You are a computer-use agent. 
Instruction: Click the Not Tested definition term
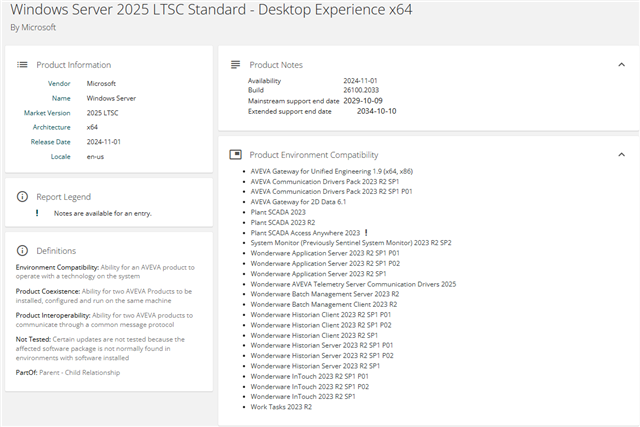[x=33, y=340]
